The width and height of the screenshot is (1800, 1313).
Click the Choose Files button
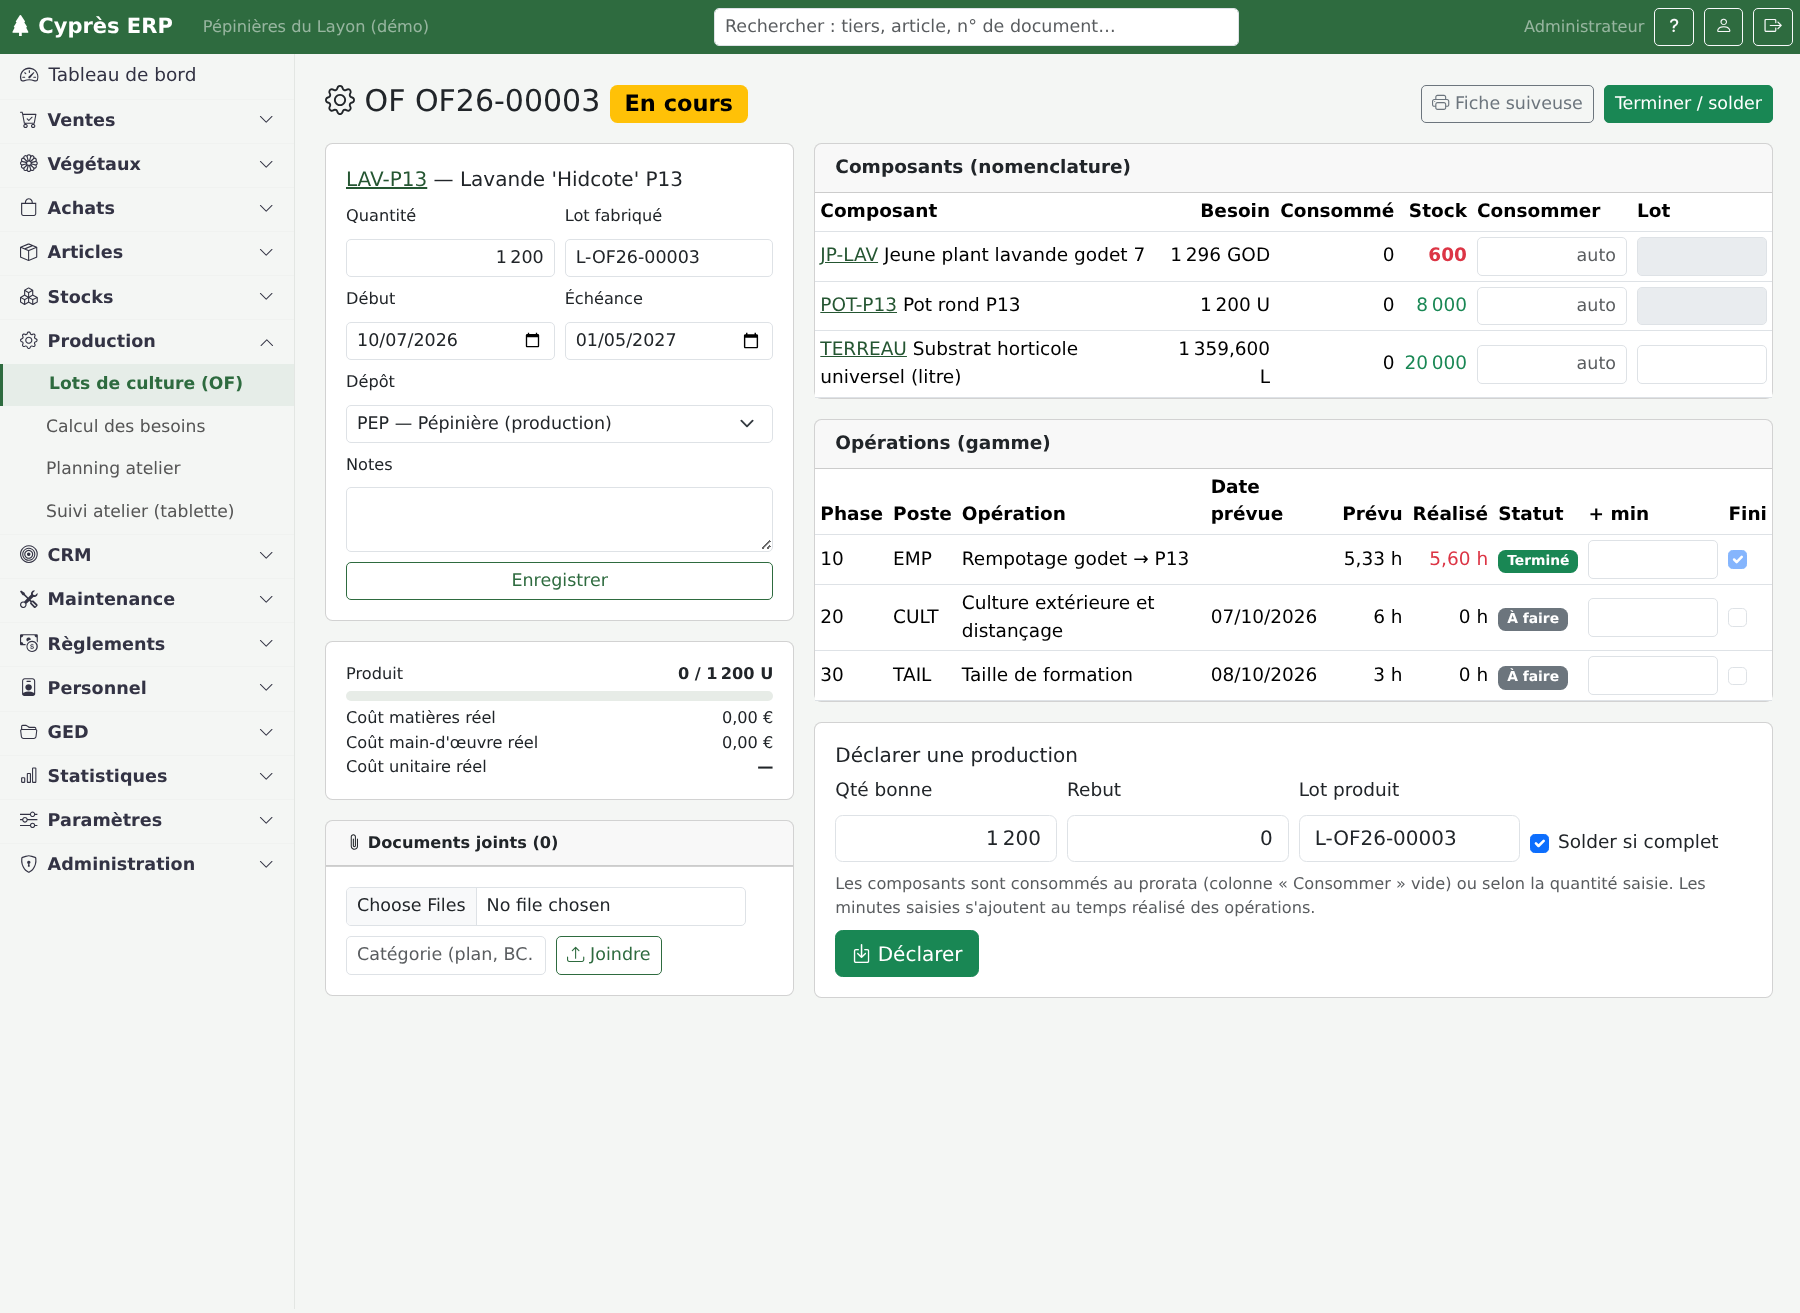[411, 906]
